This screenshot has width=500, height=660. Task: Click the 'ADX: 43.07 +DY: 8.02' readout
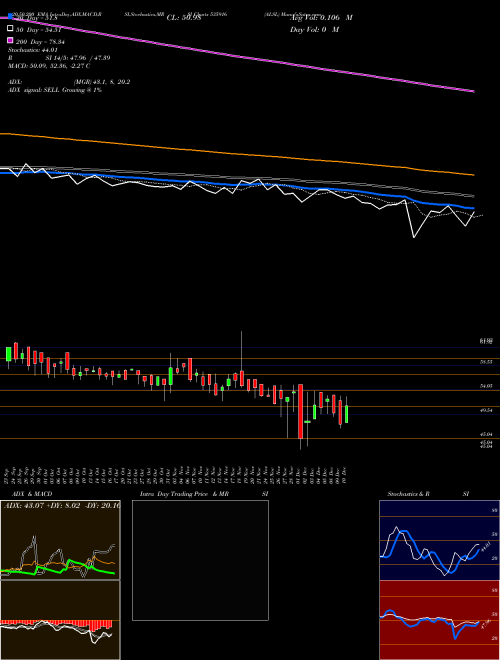(x=60, y=505)
